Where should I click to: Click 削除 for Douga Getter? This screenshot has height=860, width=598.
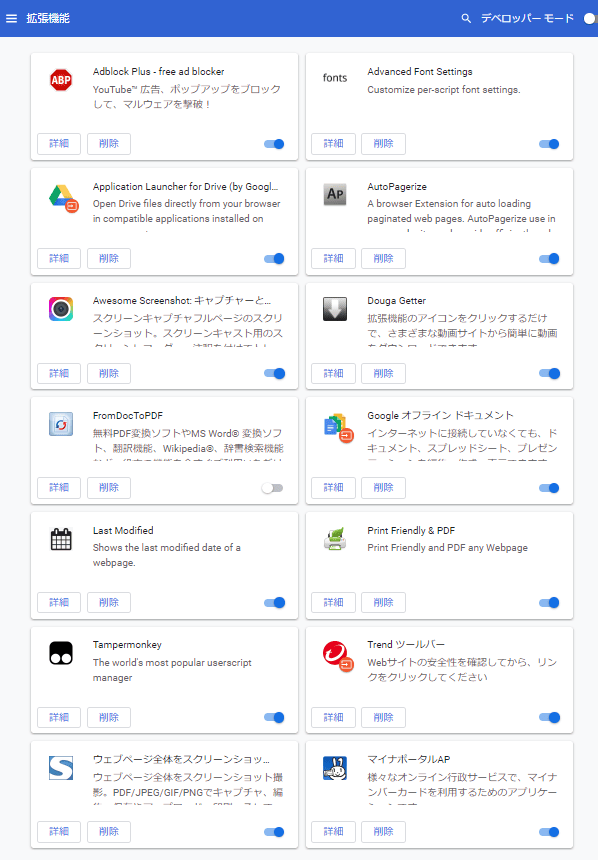coord(383,374)
